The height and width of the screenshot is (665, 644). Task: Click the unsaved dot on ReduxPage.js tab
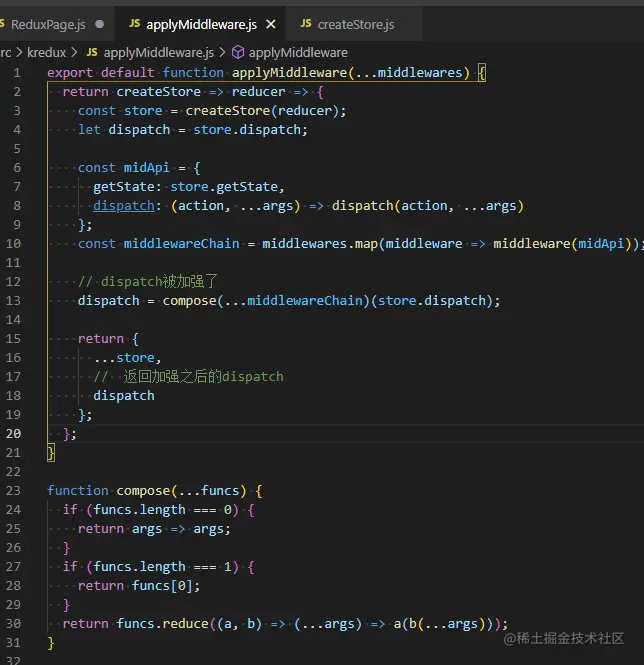[100, 24]
